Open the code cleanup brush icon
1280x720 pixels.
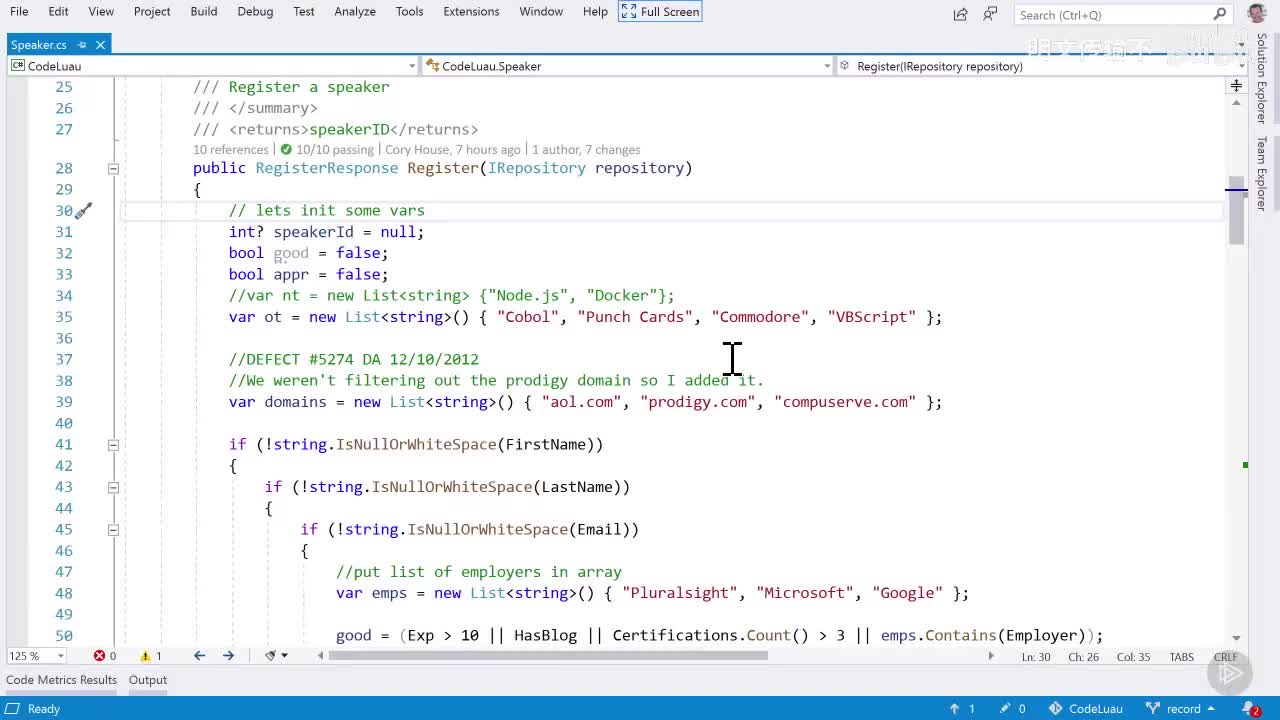(x=270, y=656)
